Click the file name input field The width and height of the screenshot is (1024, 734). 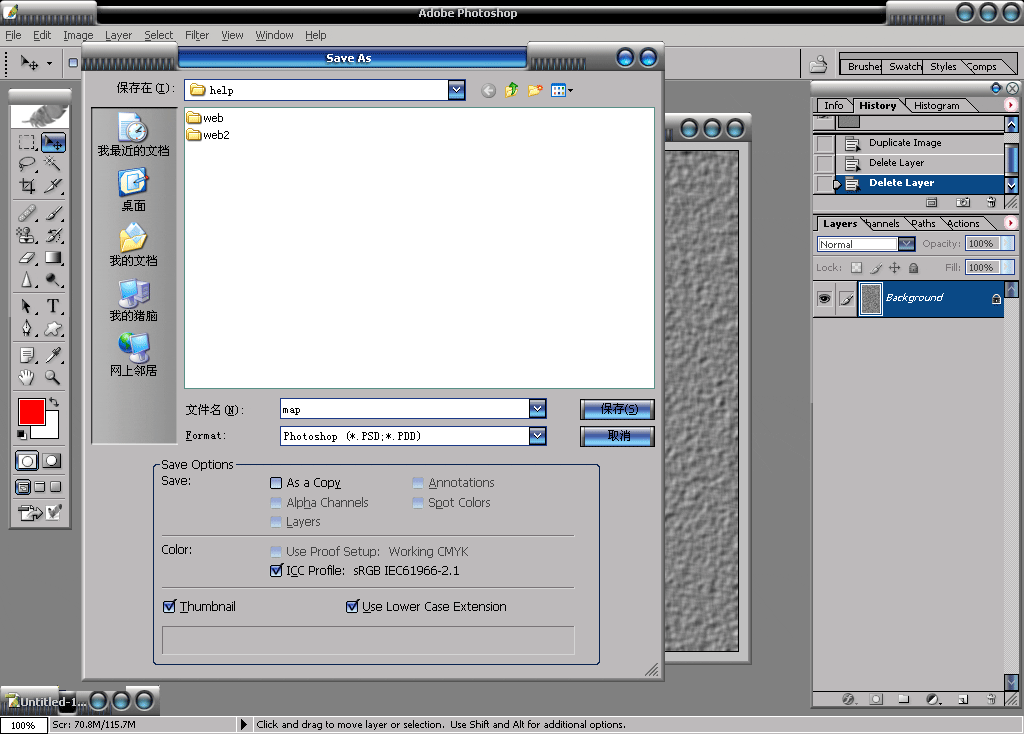[405, 409]
